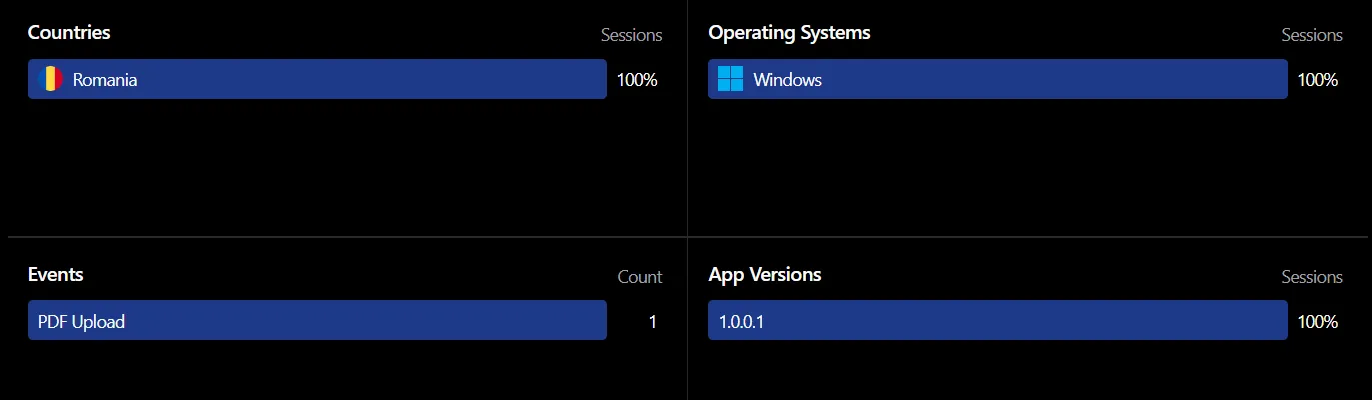1372x400 pixels.
Task: Select app version 1.0.0.1 row
Action: 998,321
